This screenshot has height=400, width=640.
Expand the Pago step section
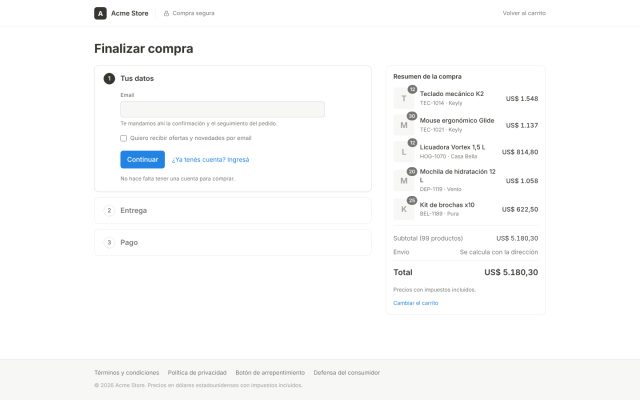(233, 242)
